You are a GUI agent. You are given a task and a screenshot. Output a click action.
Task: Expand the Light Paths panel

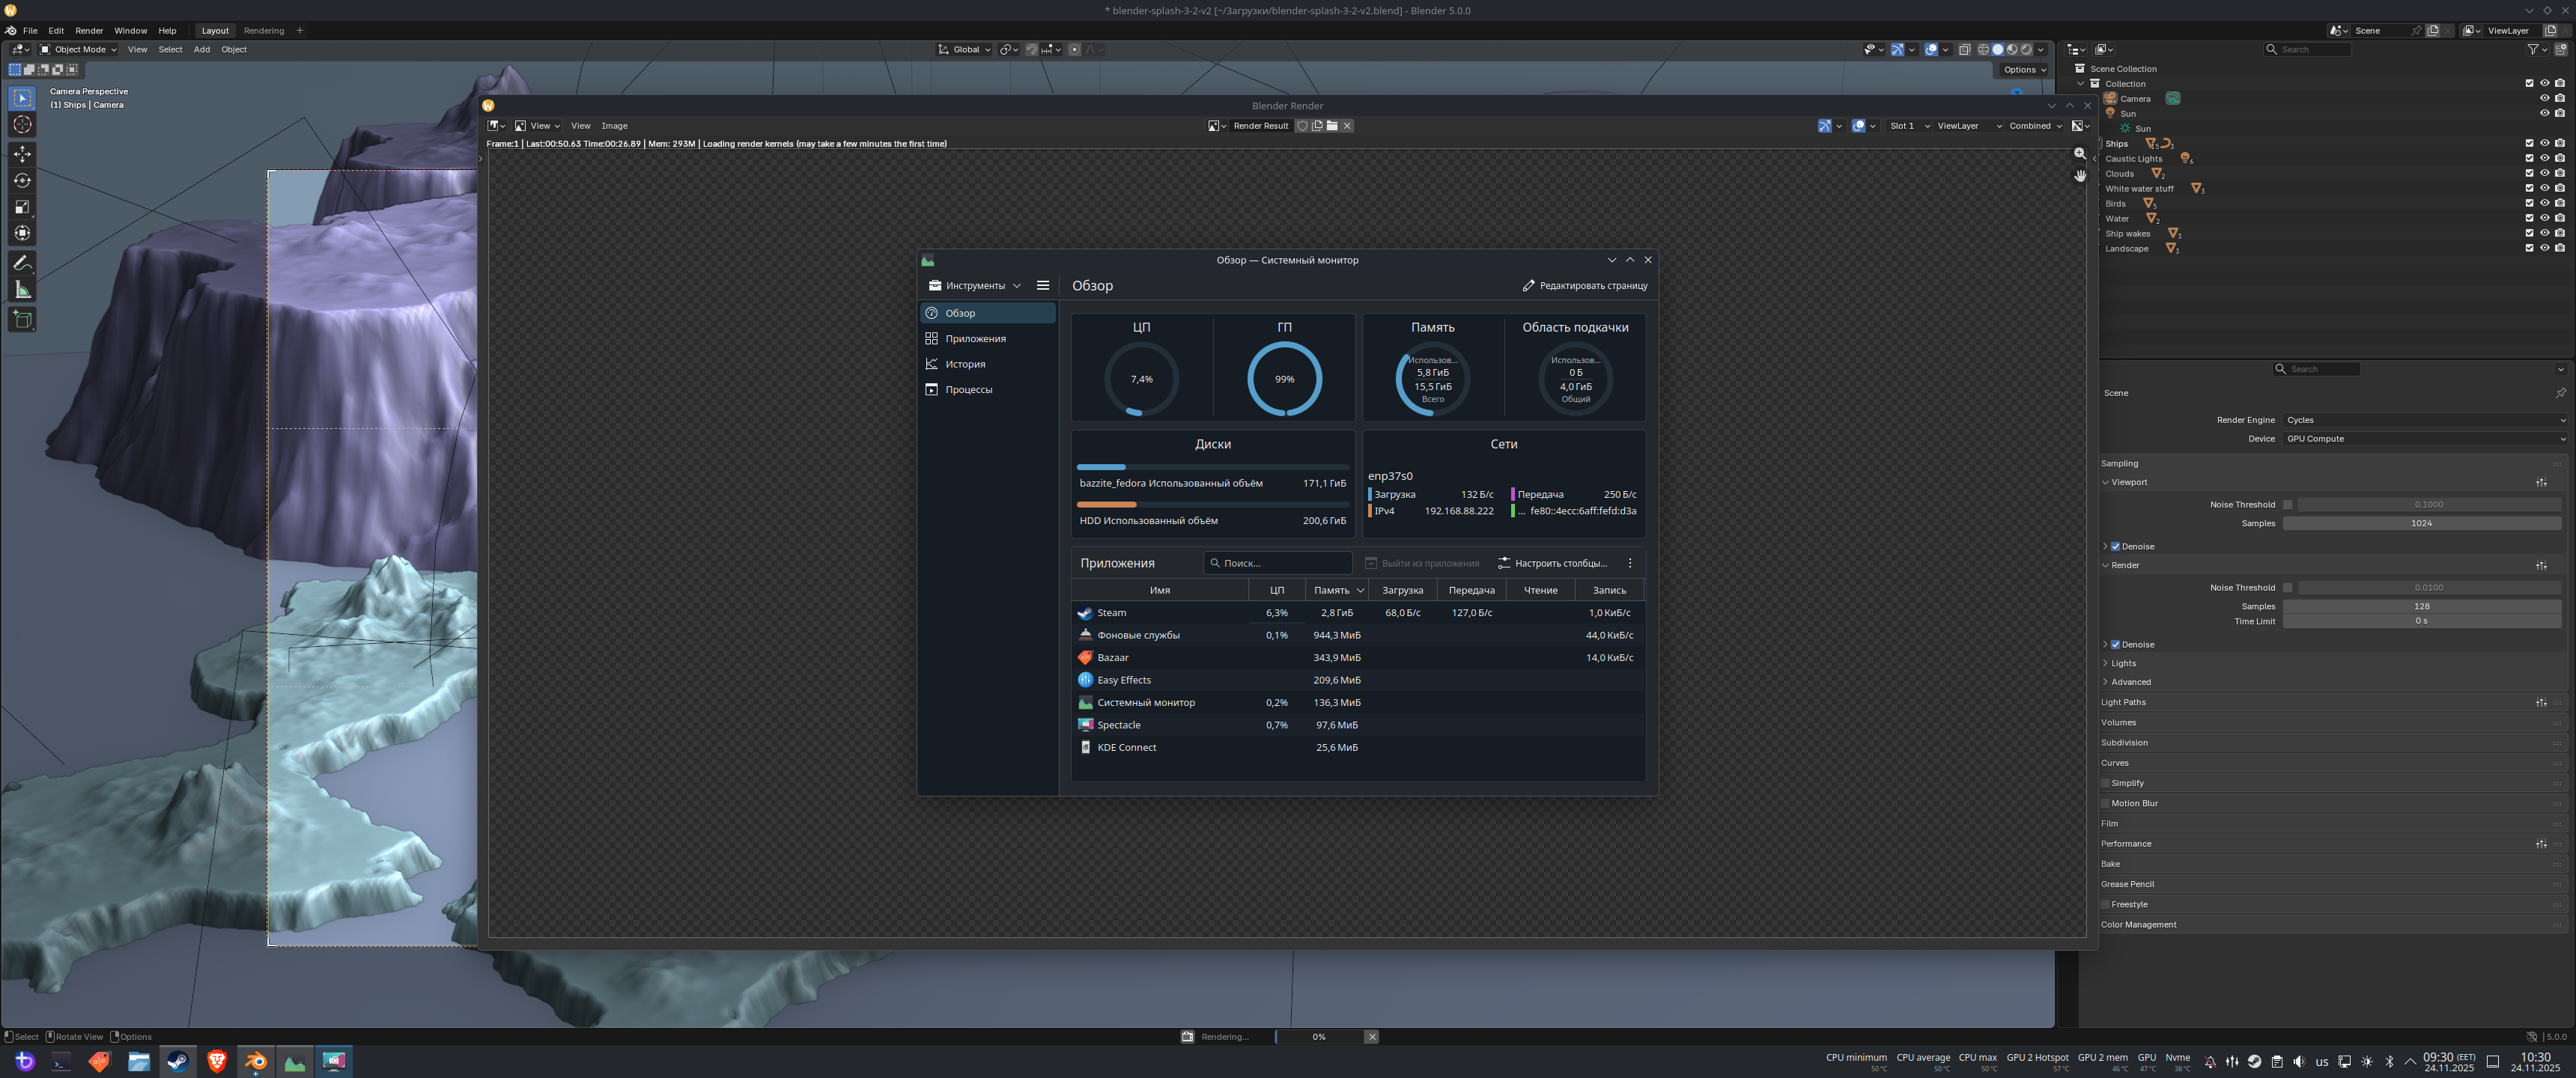(2123, 703)
